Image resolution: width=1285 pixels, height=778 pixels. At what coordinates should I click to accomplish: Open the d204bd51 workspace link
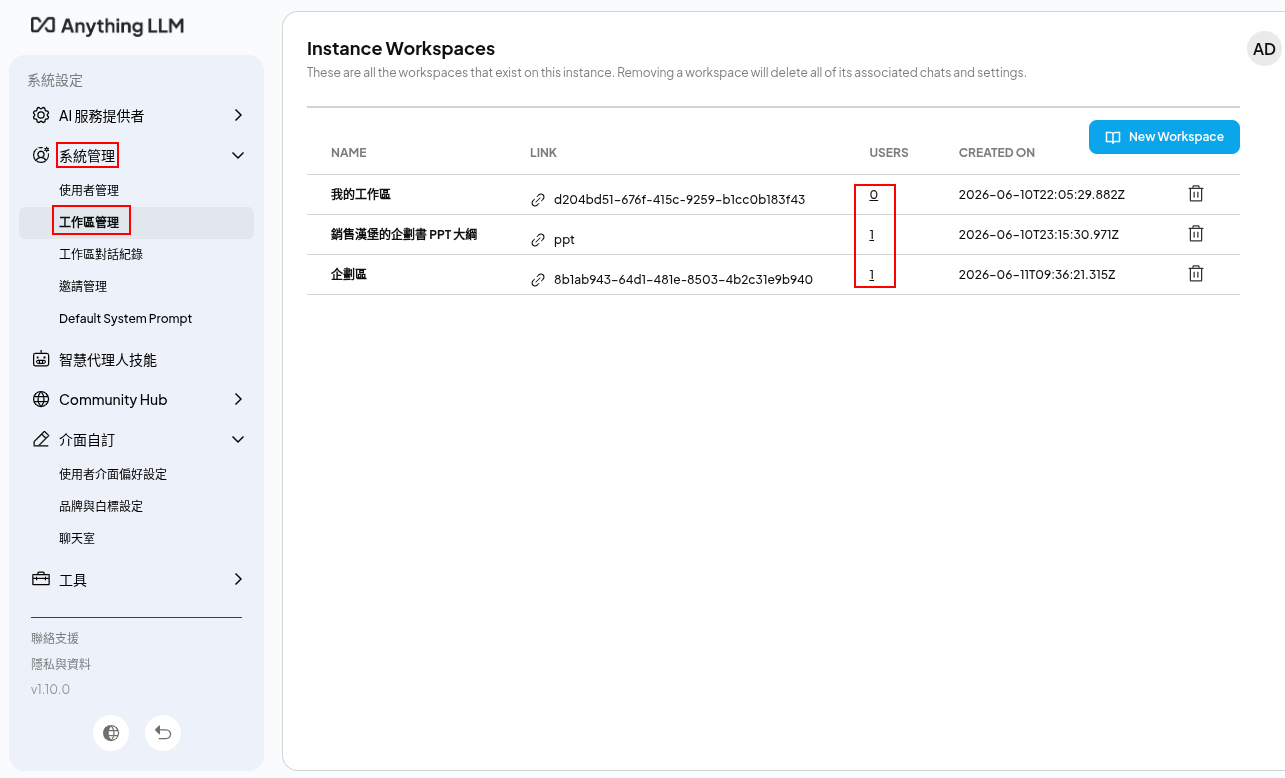[x=679, y=199]
